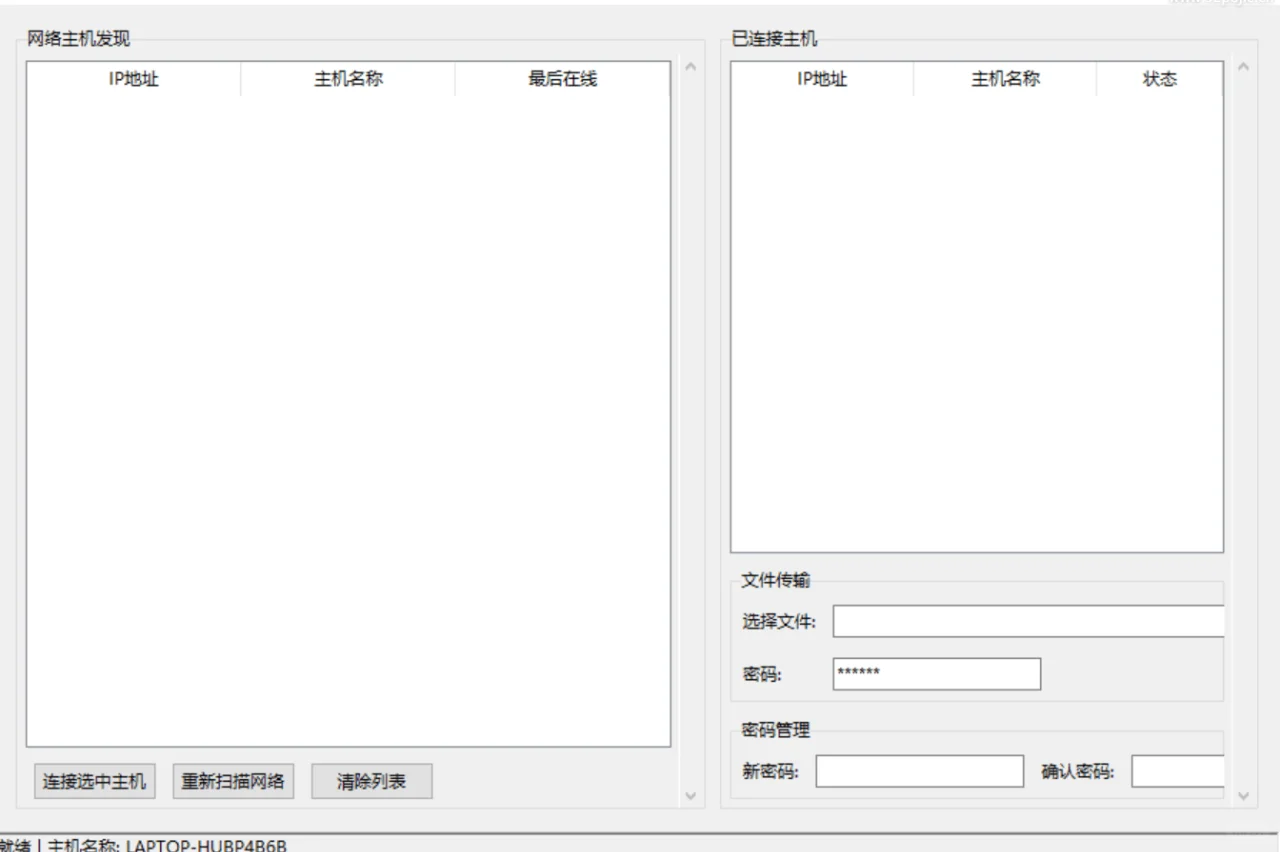
Task: Click the up scroll arrow beside 网络主机发现
Action: tap(691, 68)
